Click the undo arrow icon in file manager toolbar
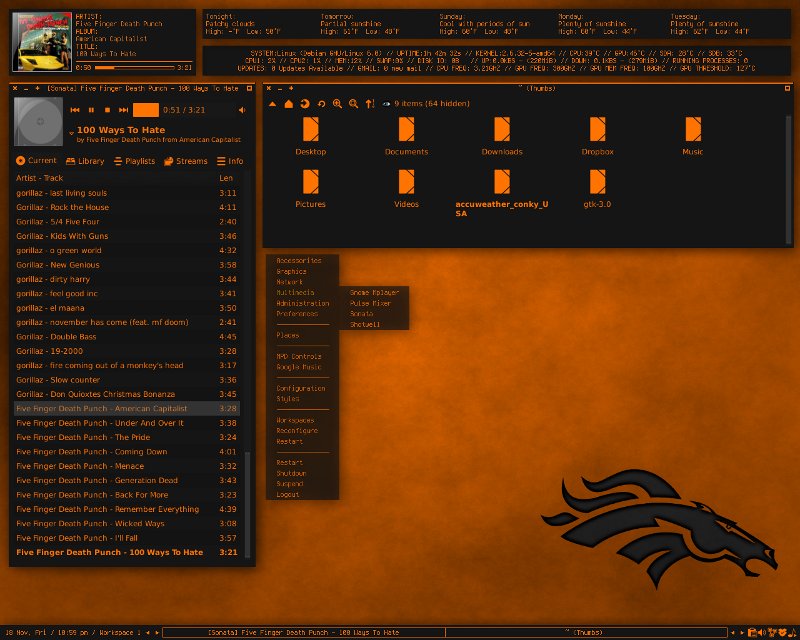Viewport: 800px width, 640px height. point(321,104)
